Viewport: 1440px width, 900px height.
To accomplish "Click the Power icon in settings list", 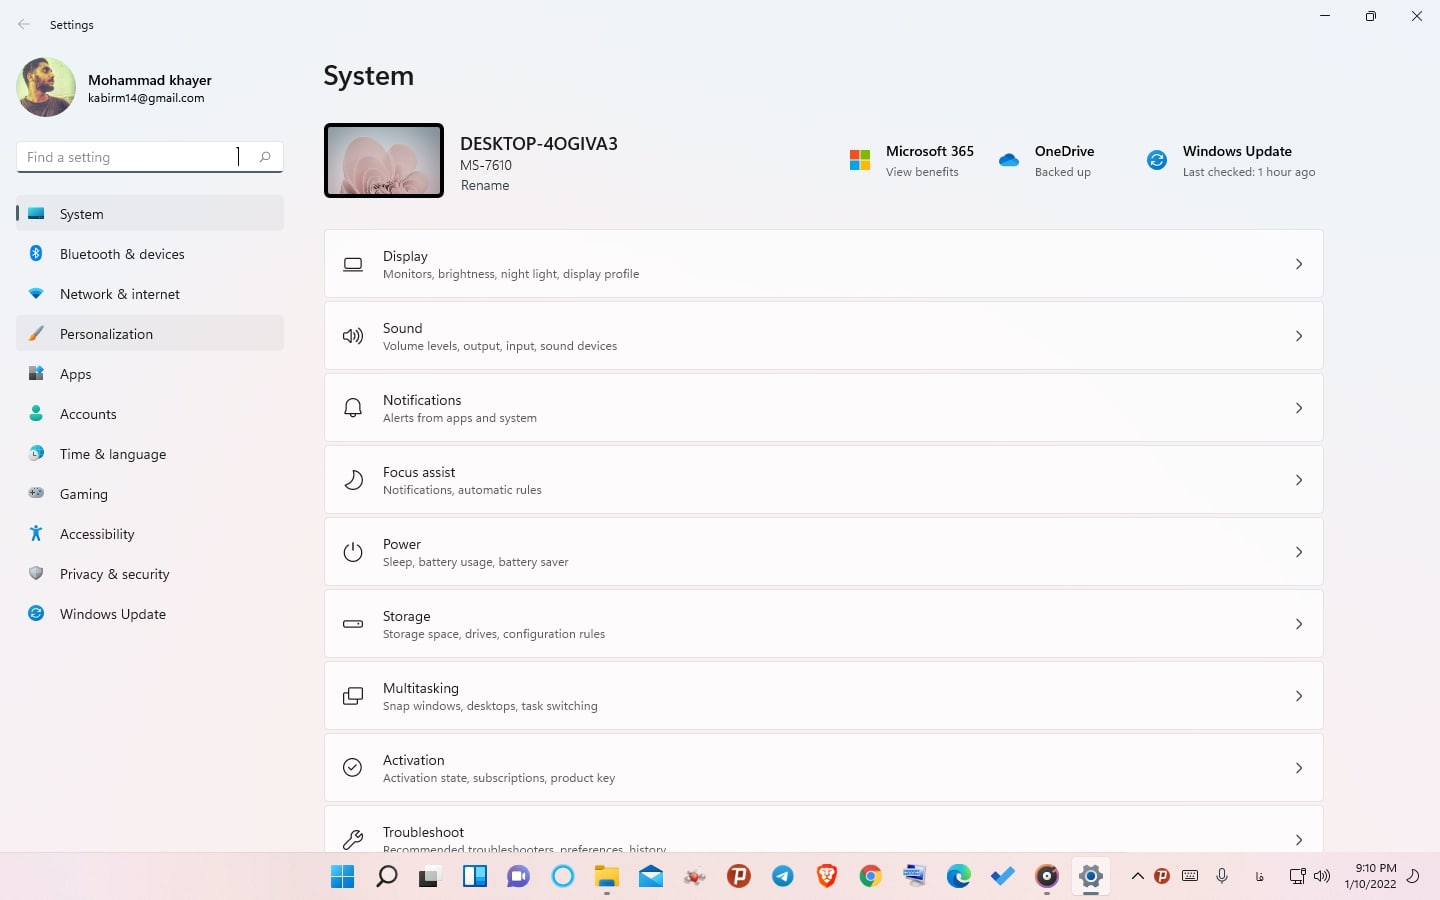I will tap(353, 552).
